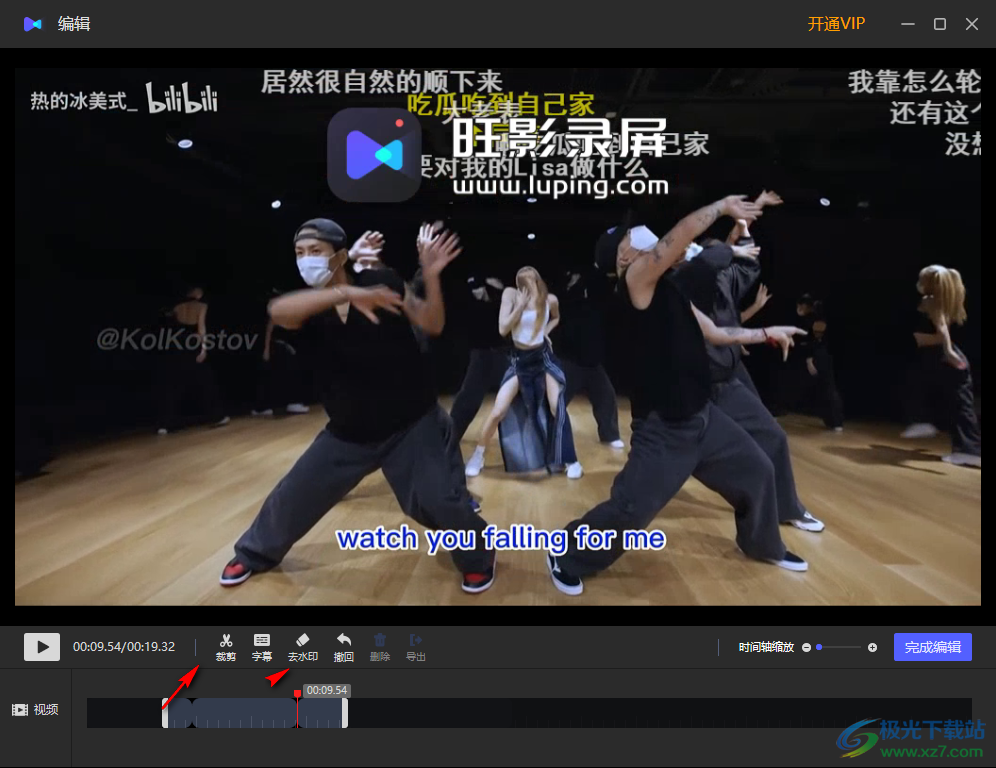Click the 时间轴缩放 label
996x768 pixels.
[x=766, y=647]
